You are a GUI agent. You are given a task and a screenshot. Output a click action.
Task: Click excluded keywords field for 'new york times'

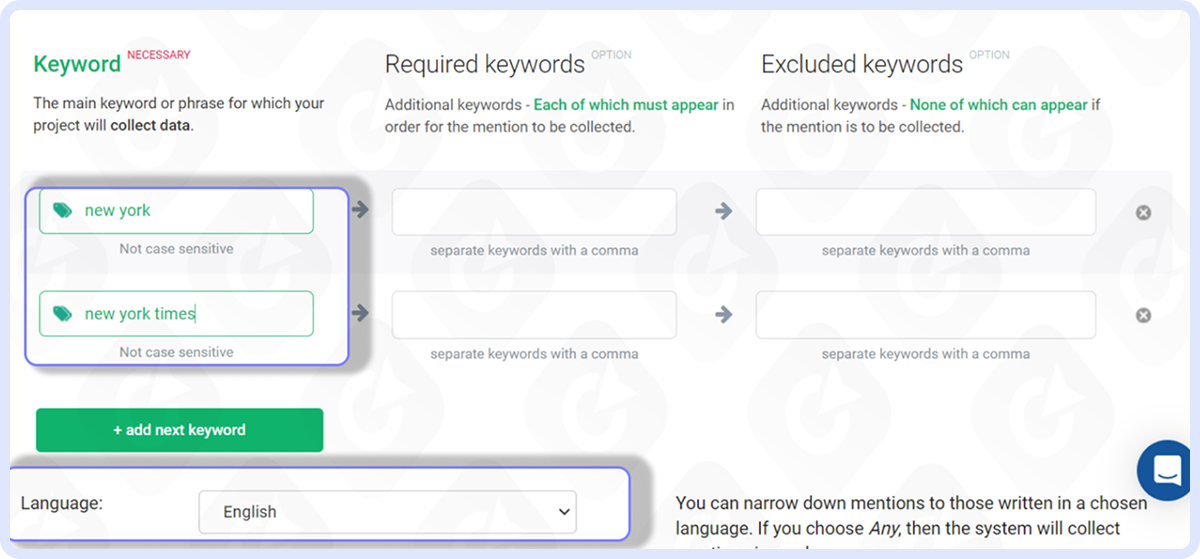coord(925,315)
